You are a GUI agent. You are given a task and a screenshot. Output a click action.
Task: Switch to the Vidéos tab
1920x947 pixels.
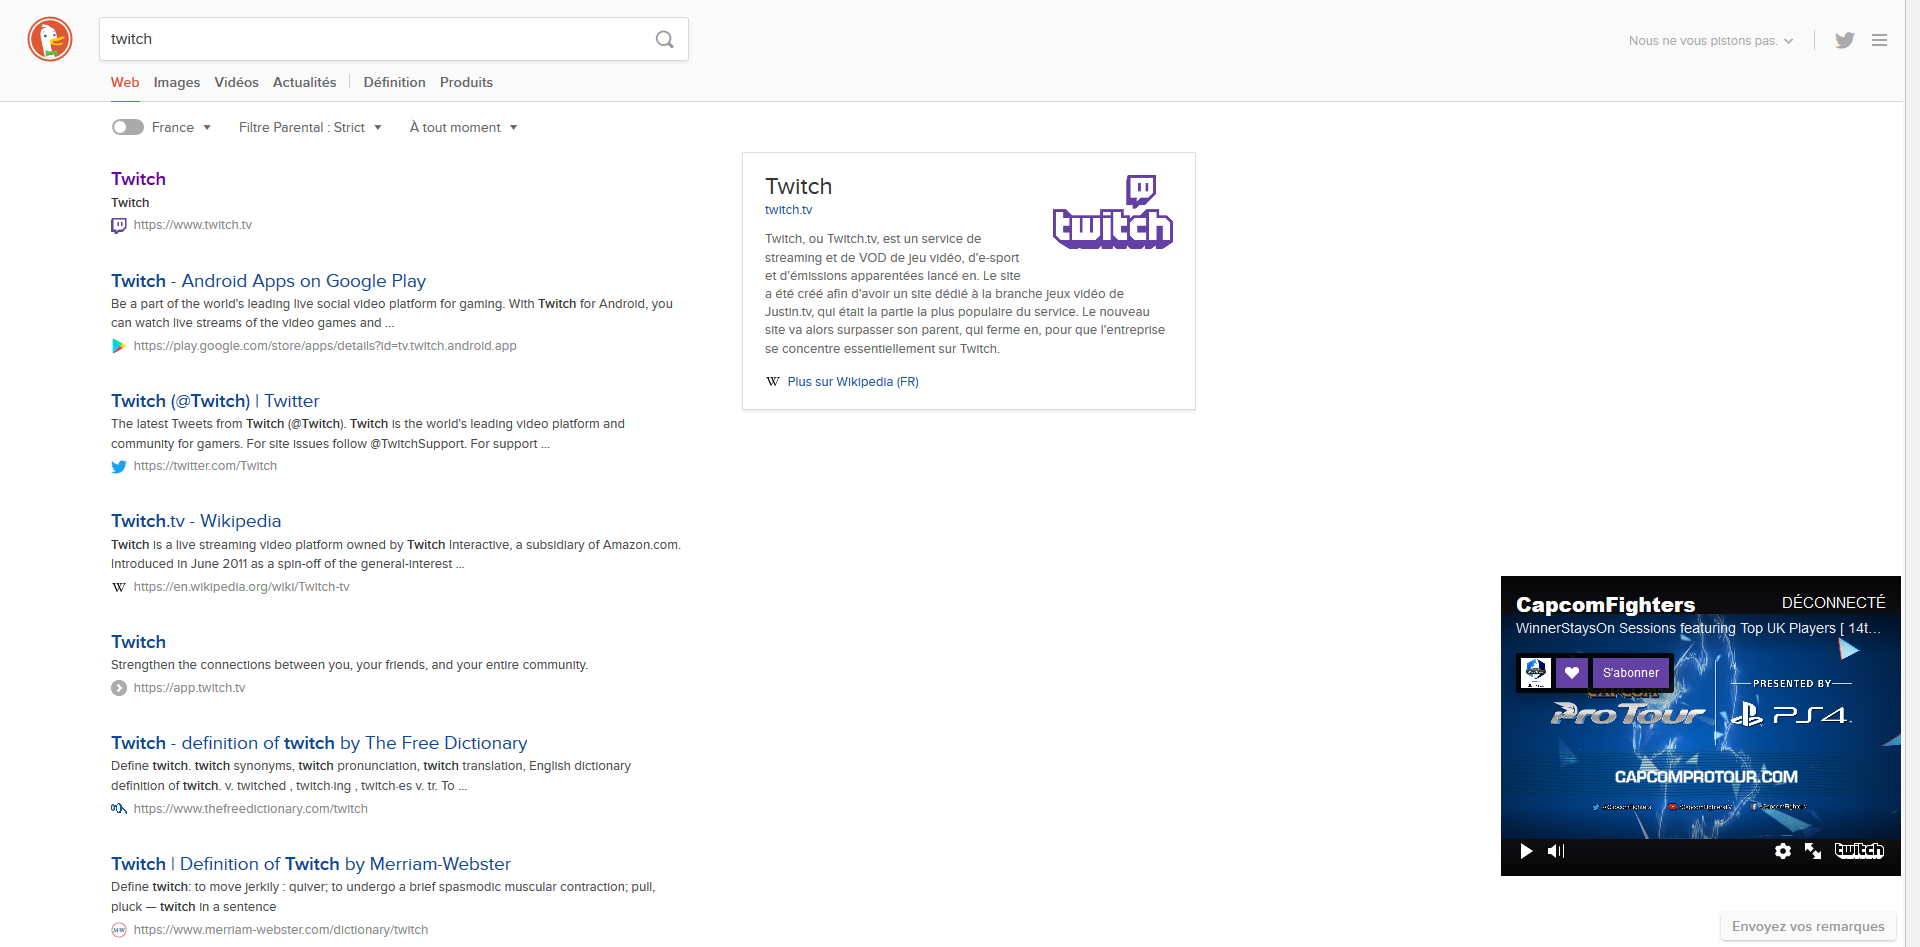click(236, 82)
